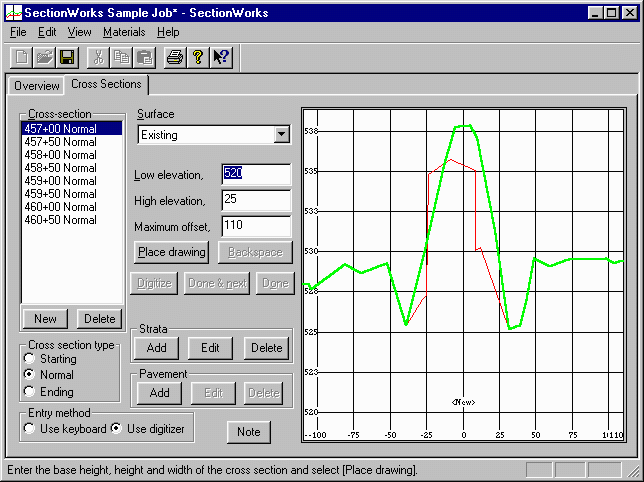Screen dimensions: 644x482
Task: Click the Print toolbar icon
Action: click(x=176, y=58)
